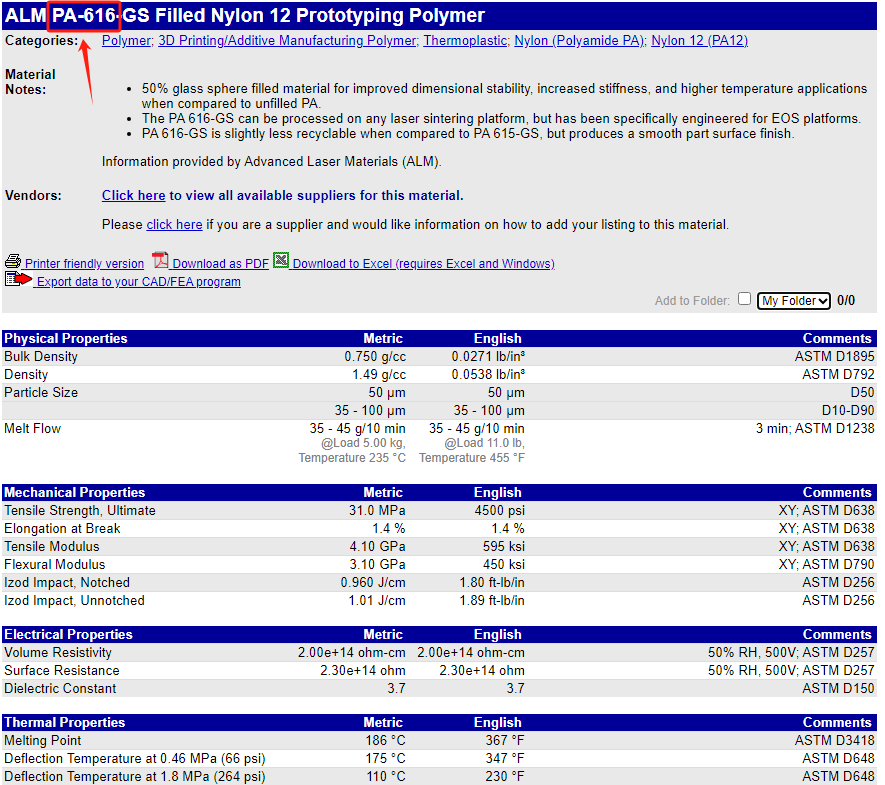The image size is (885, 785).
Task: Open the Printer friendly version link
Action: [85, 264]
